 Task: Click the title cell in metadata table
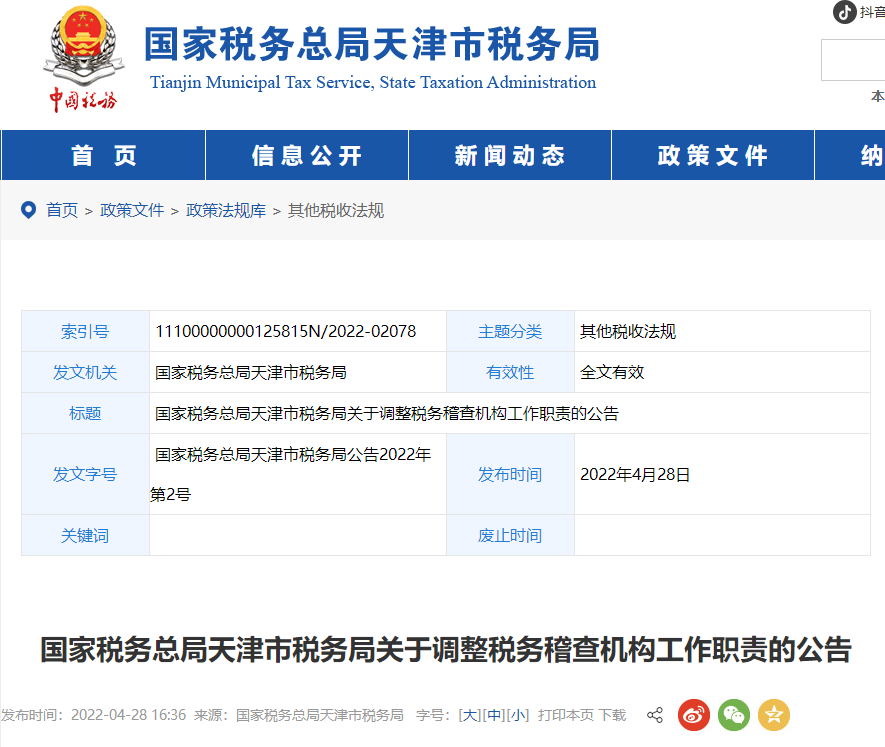(510, 413)
